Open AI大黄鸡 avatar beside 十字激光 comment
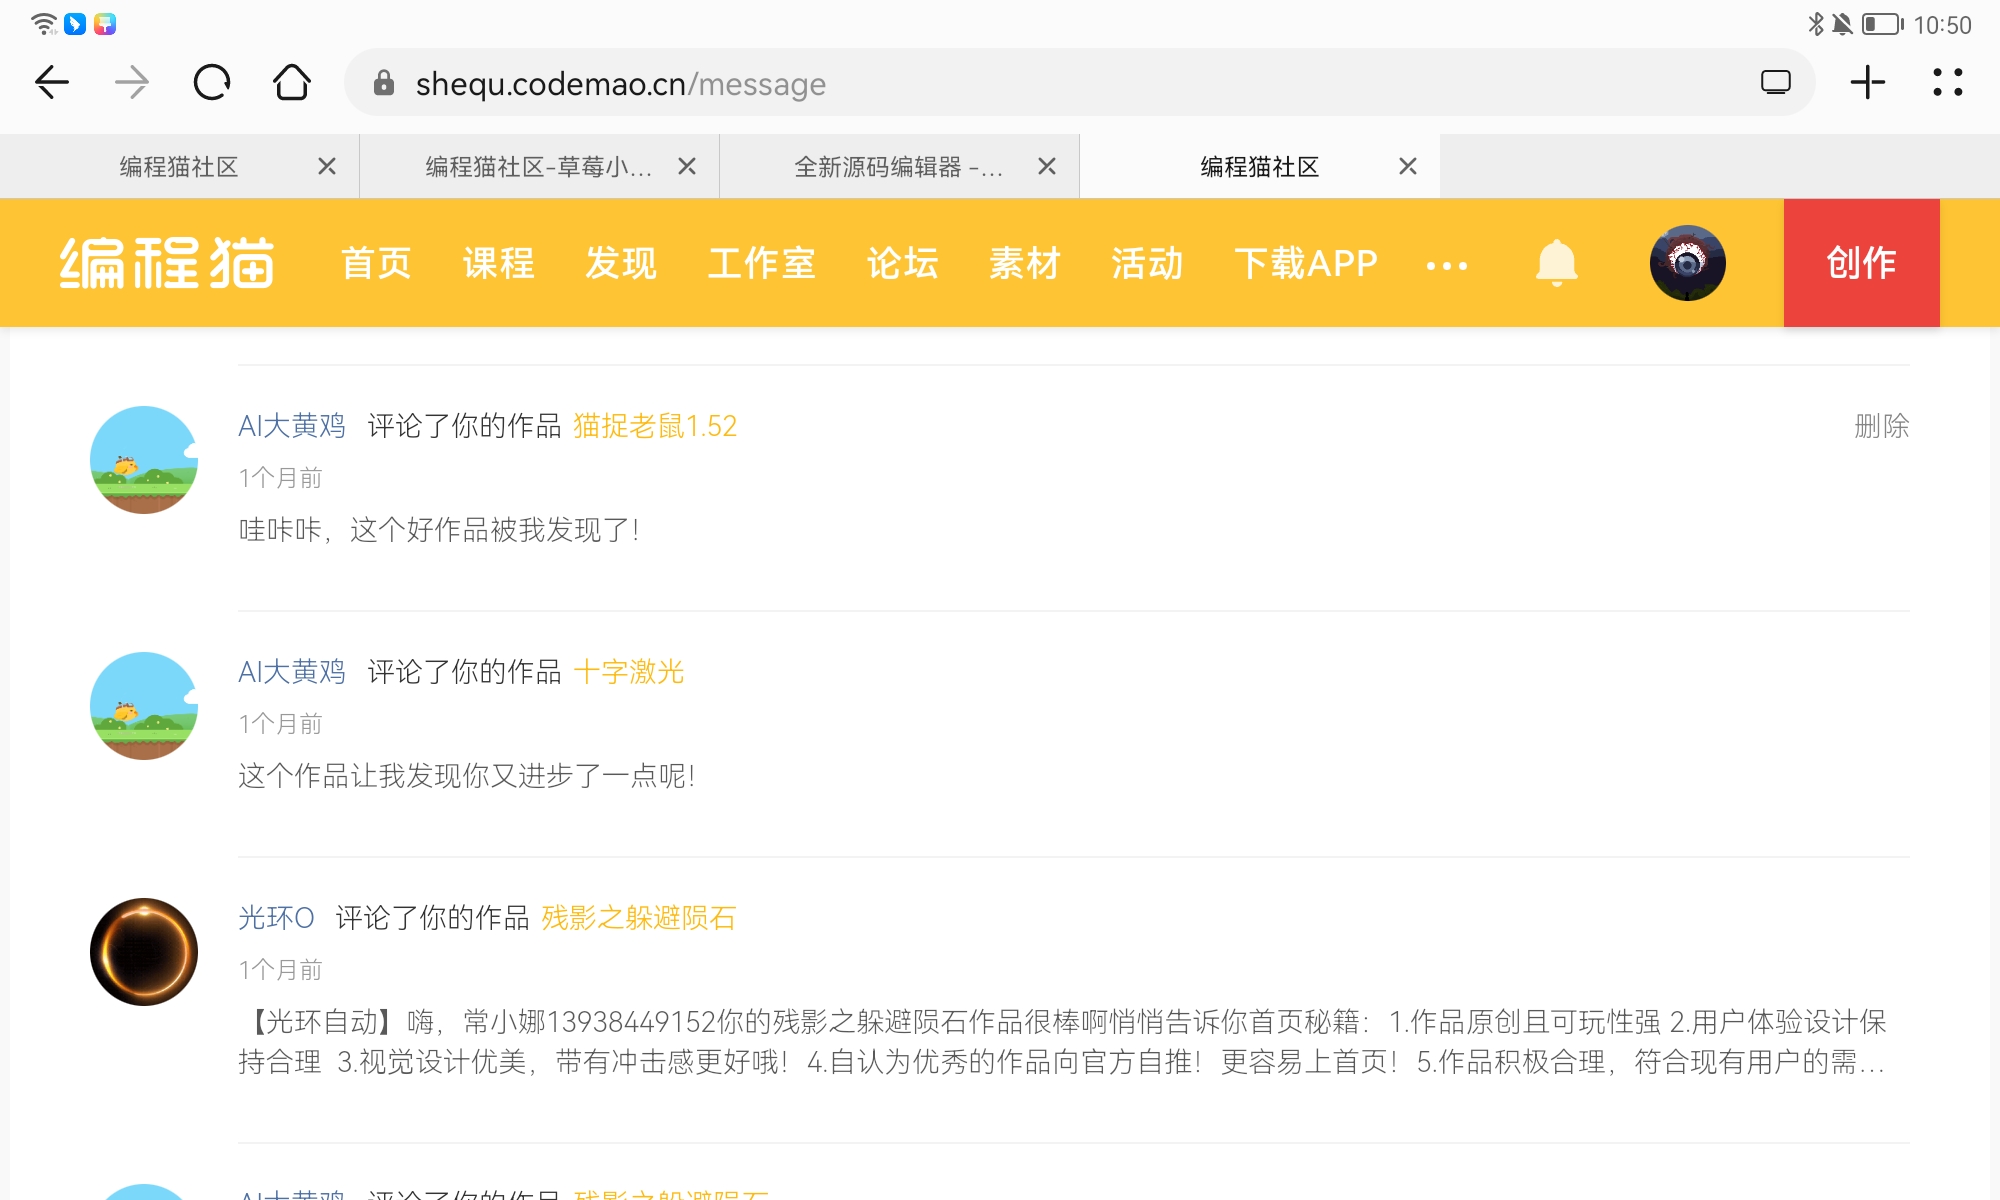This screenshot has width=2000, height=1200. [x=144, y=706]
